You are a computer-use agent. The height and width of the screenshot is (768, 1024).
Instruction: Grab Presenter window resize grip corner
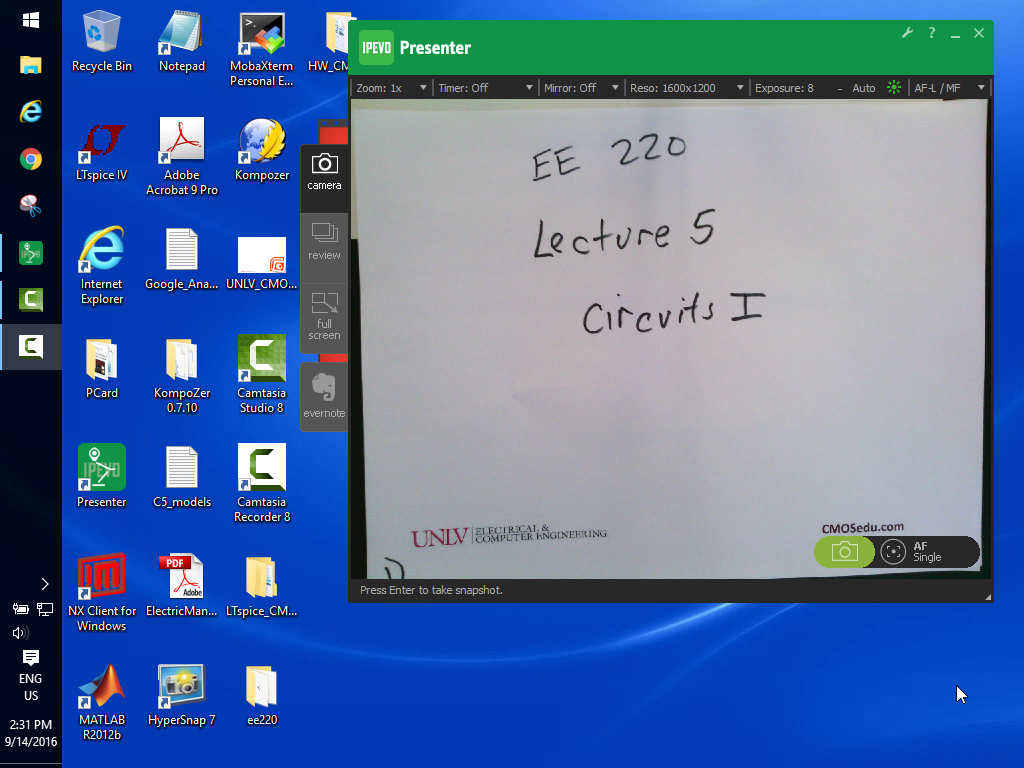(987, 596)
